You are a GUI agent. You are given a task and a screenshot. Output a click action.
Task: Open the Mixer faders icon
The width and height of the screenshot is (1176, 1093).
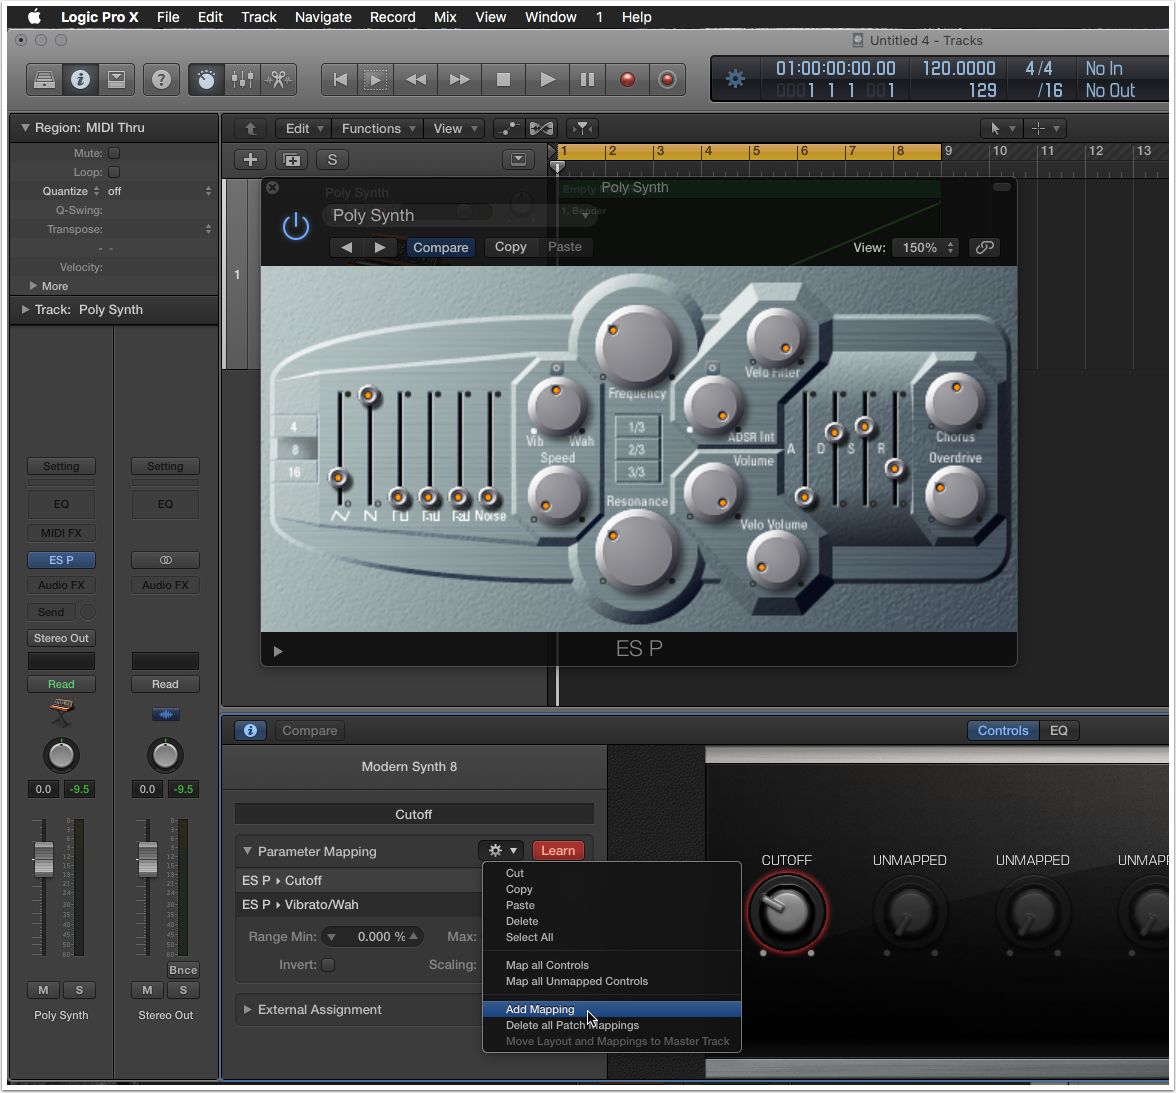242,80
